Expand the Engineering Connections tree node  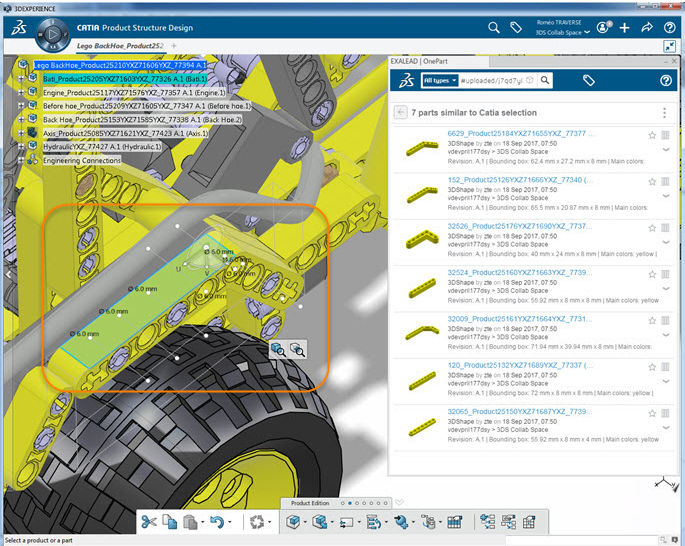point(21,160)
